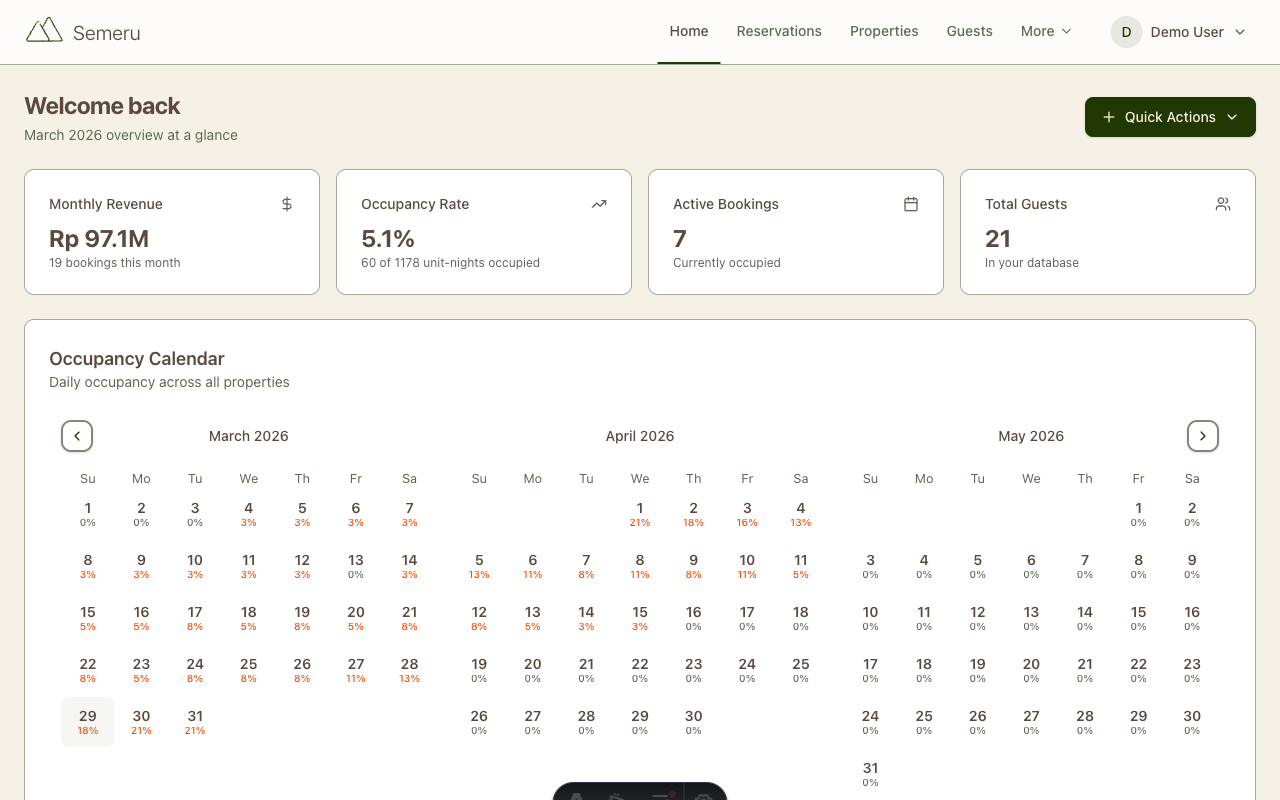Click '19 bookings this month' text
1280x800 pixels.
tap(115, 263)
